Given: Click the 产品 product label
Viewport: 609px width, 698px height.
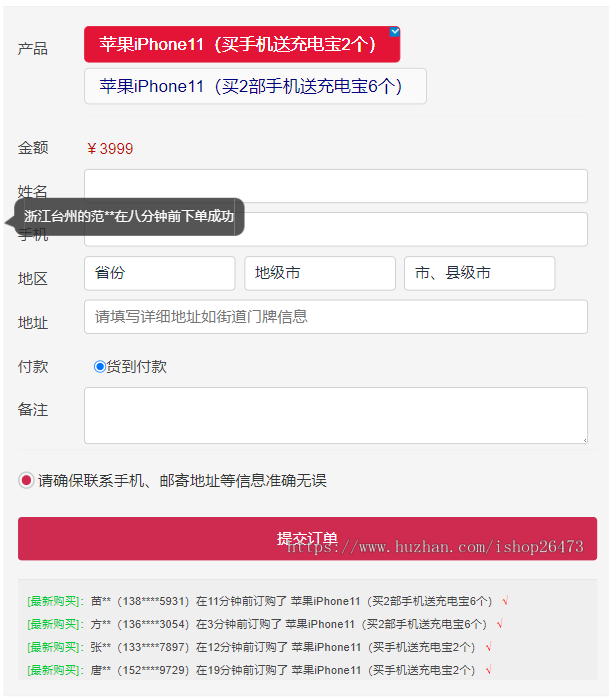Looking at the screenshot, I should click(x=32, y=49).
